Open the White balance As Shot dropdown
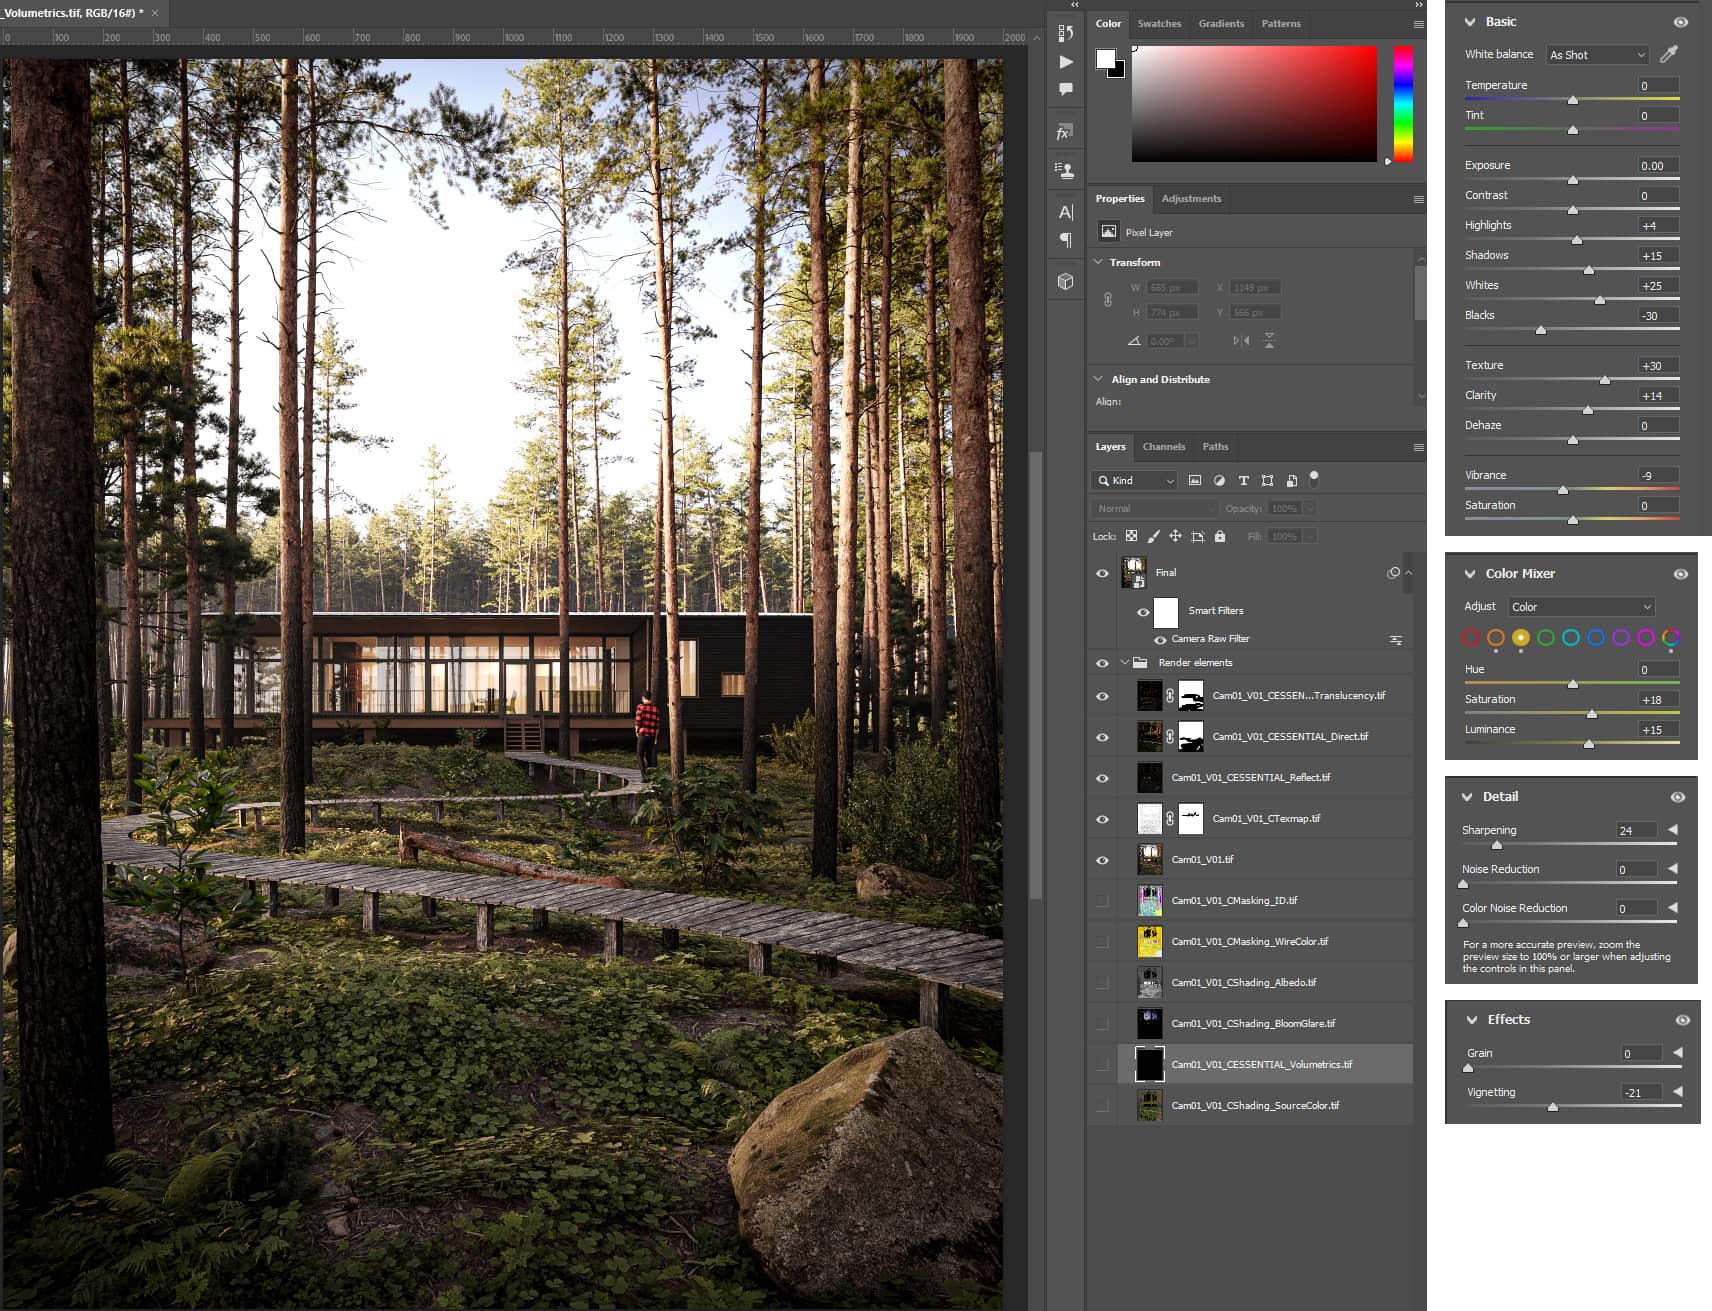1712x1311 pixels. point(1597,55)
